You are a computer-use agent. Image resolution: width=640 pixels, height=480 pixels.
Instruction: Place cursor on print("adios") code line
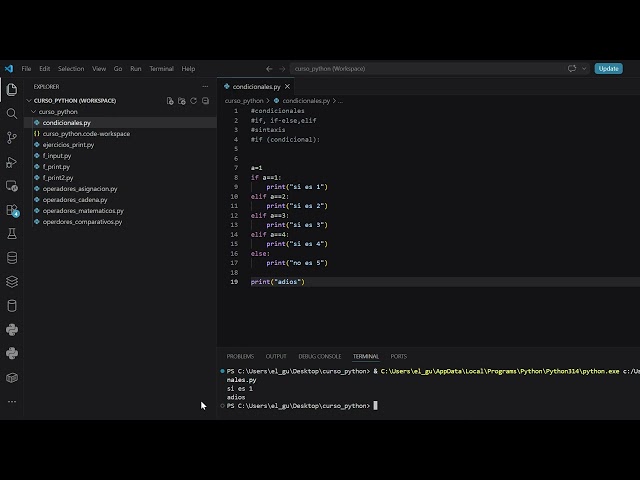point(278,282)
